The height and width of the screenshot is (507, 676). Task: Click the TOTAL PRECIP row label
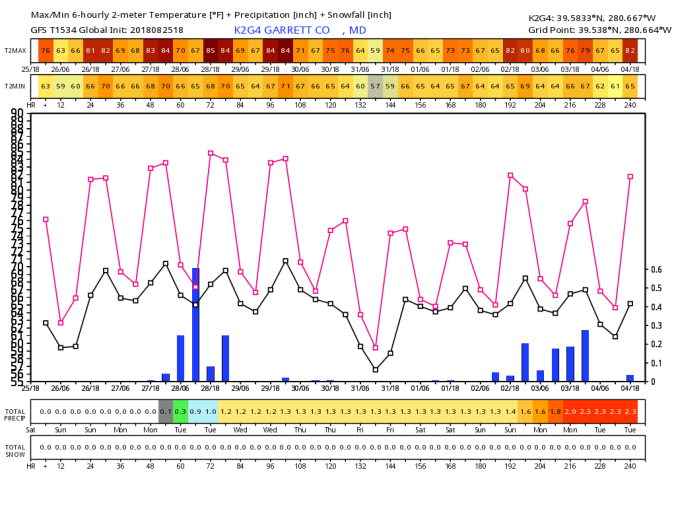click(x=15, y=412)
